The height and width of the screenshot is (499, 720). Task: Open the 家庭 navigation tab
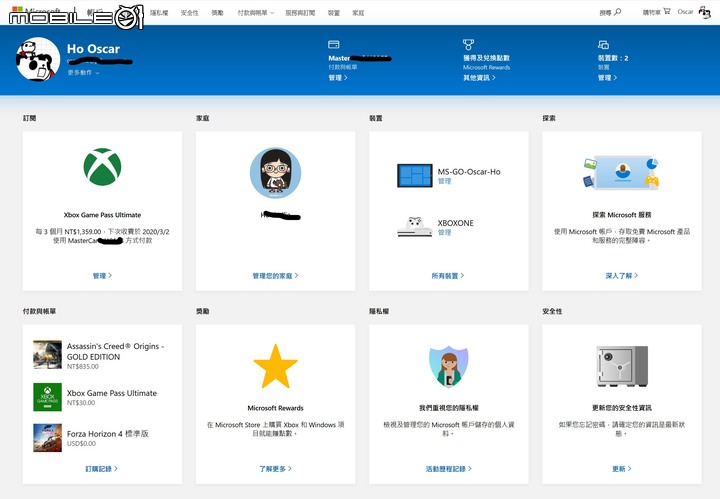point(358,13)
